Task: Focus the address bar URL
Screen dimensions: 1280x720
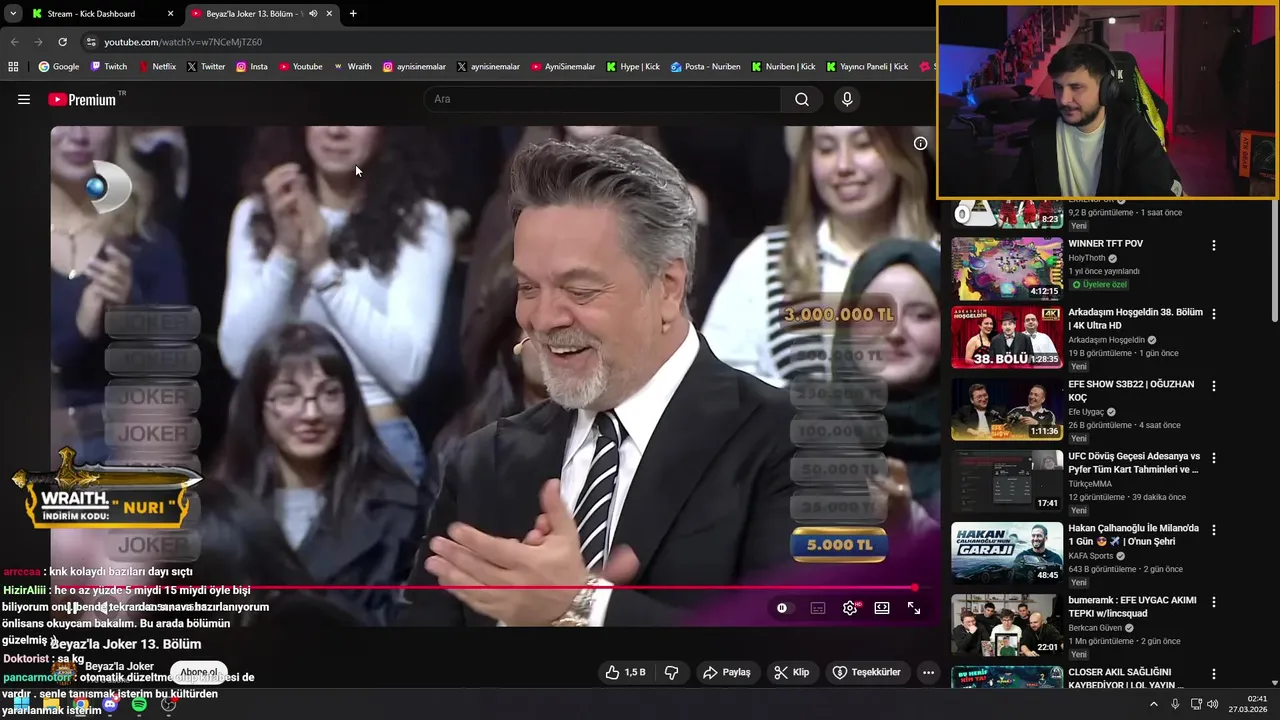Action: click(x=183, y=42)
